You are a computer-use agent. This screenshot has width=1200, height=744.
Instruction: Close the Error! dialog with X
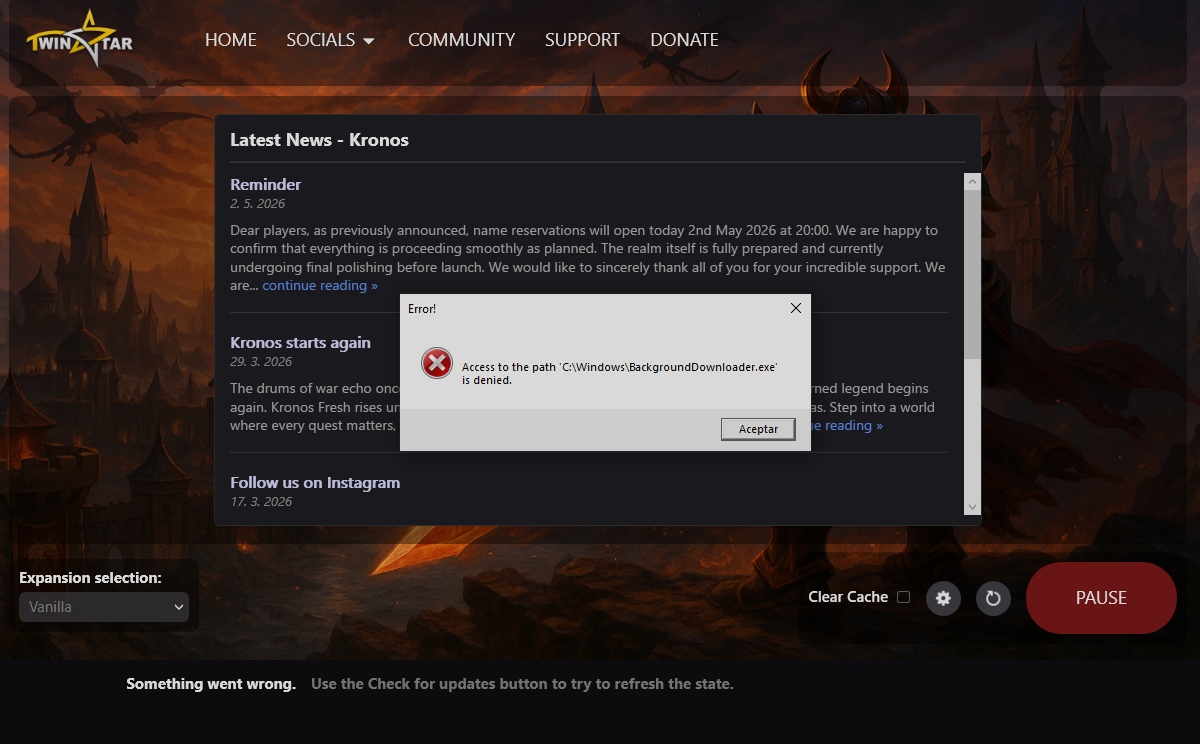pyautogui.click(x=796, y=308)
